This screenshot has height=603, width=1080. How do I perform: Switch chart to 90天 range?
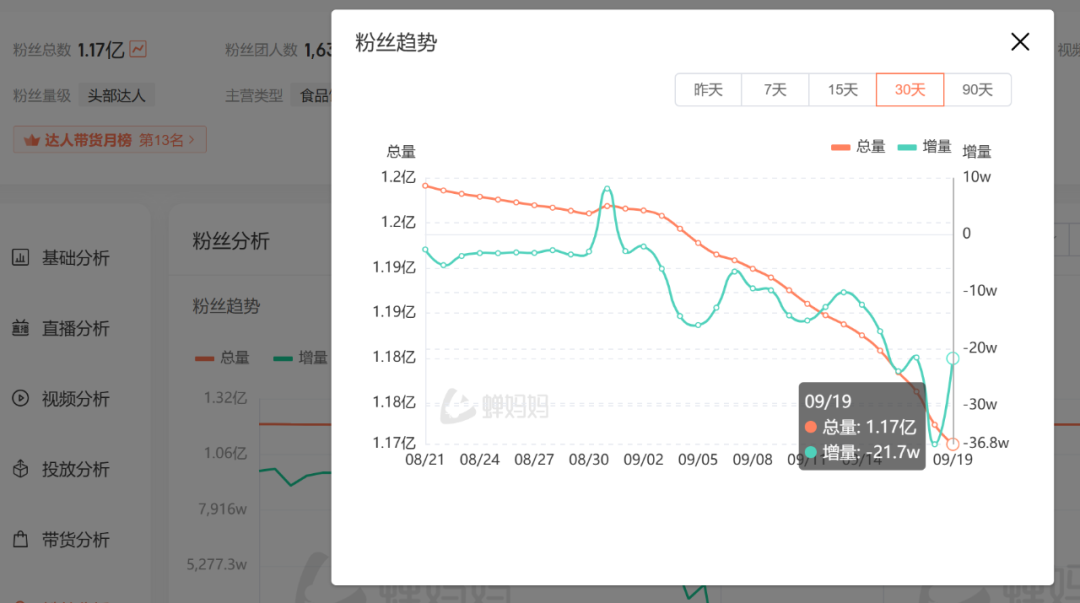977,90
